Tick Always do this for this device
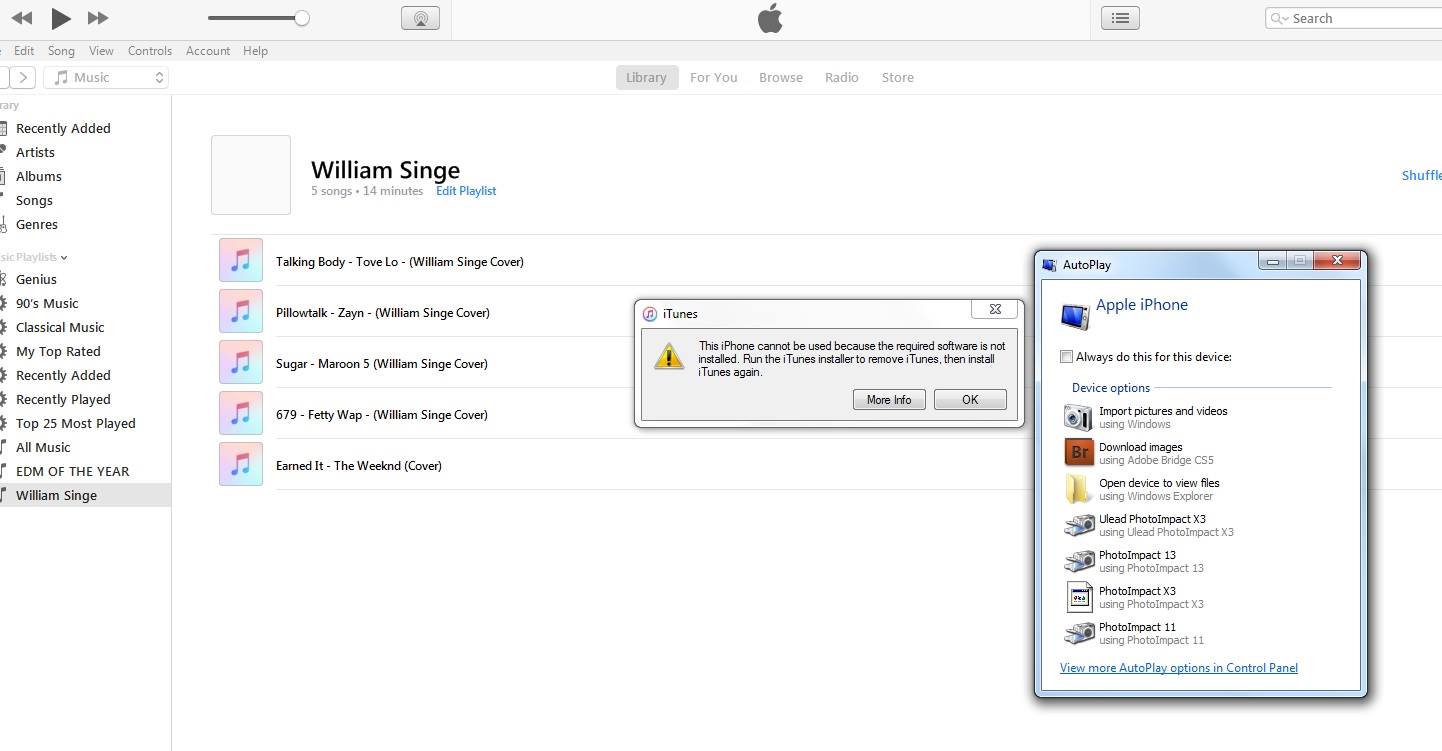The width and height of the screenshot is (1442, 751). click(1066, 356)
